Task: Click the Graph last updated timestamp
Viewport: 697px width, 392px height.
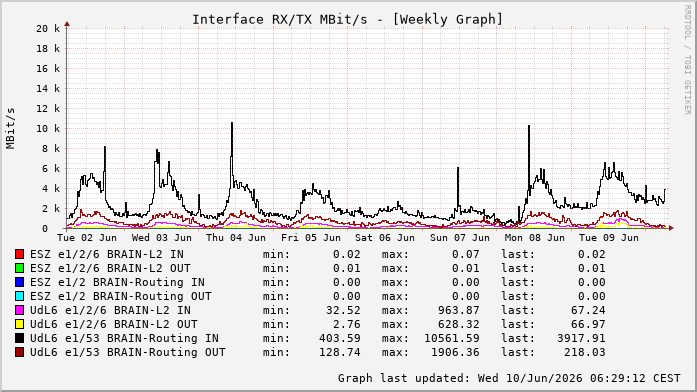Action: (x=509, y=378)
